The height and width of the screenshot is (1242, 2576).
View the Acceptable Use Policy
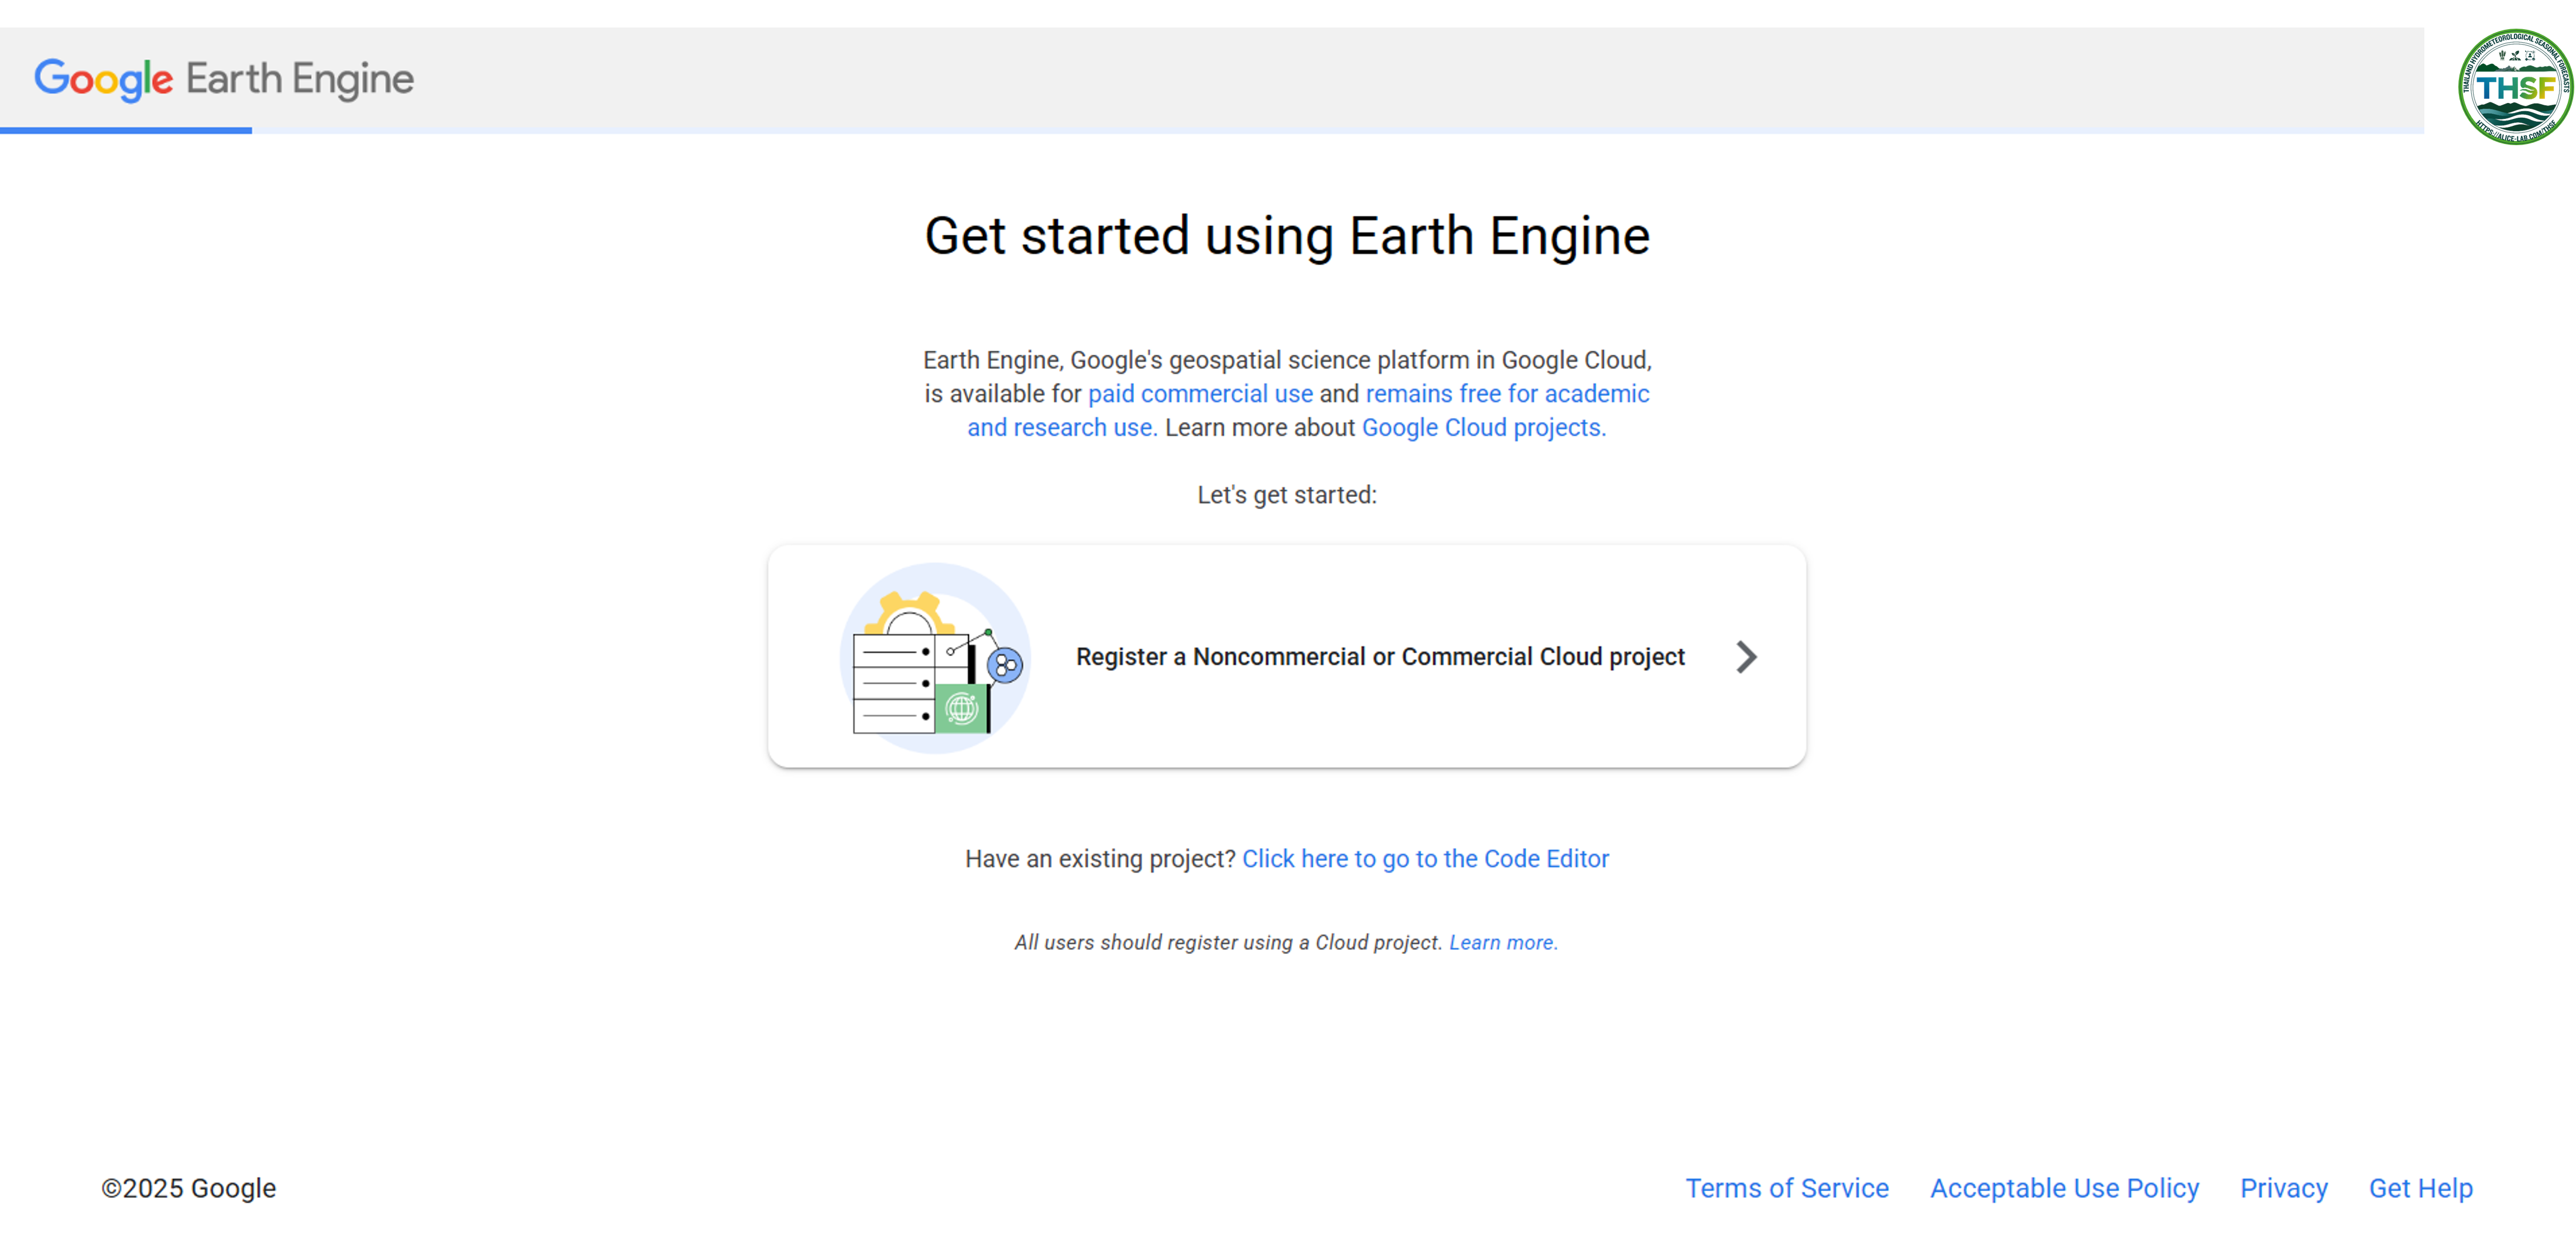[x=2064, y=1188]
